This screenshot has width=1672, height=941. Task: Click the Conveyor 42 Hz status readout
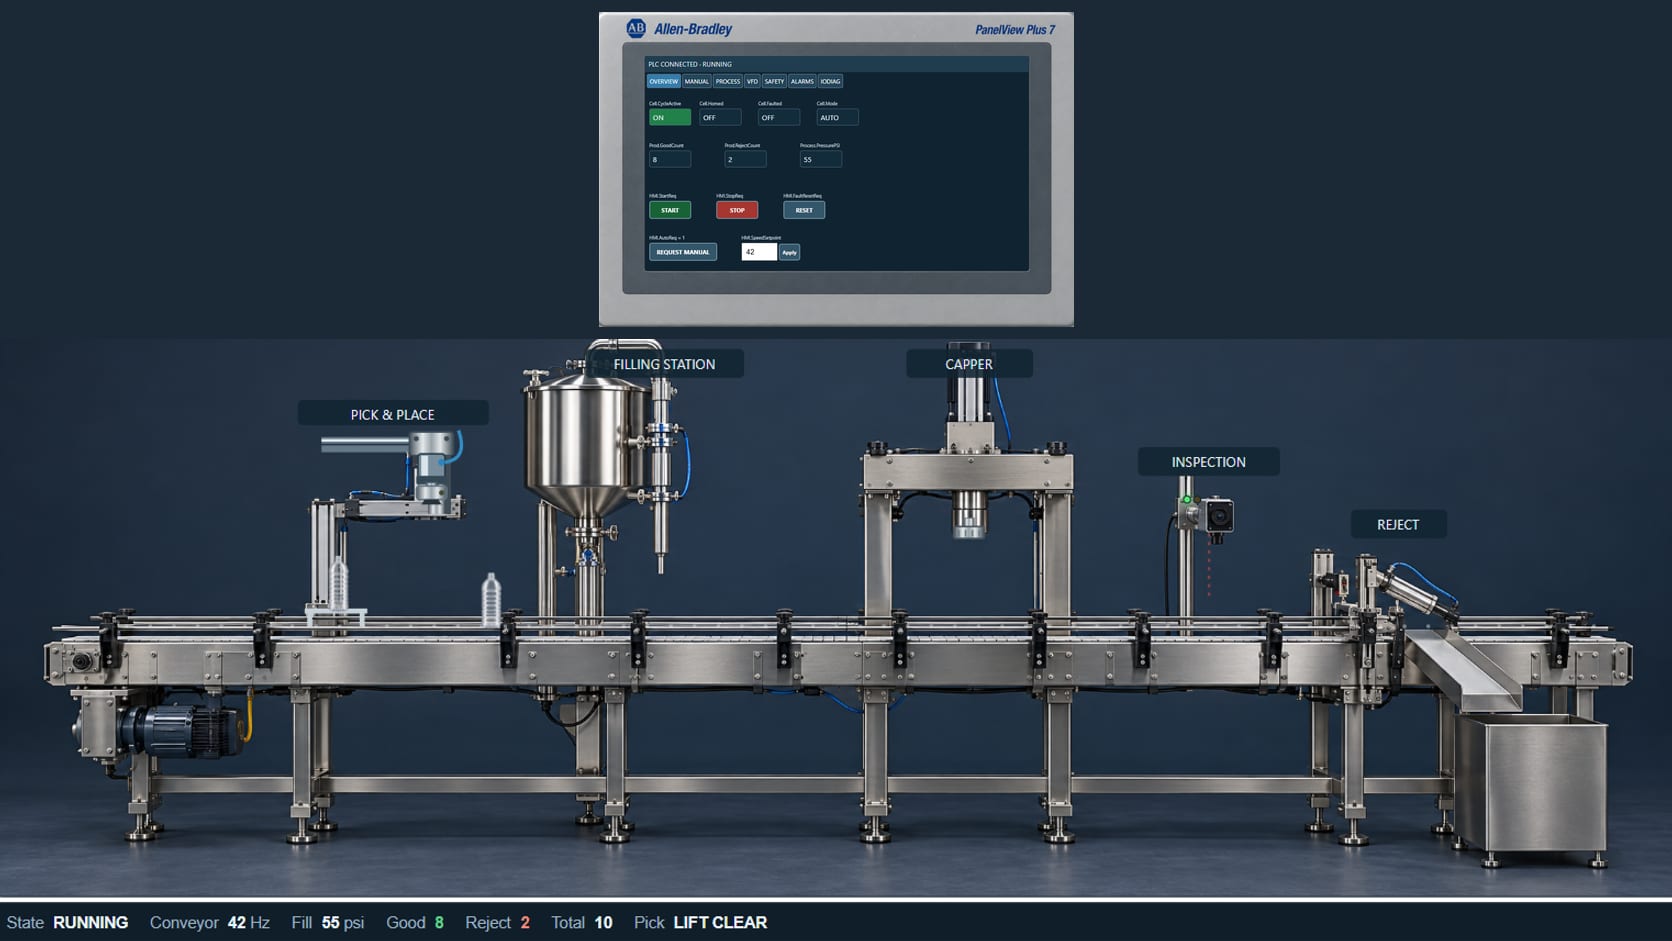point(210,922)
